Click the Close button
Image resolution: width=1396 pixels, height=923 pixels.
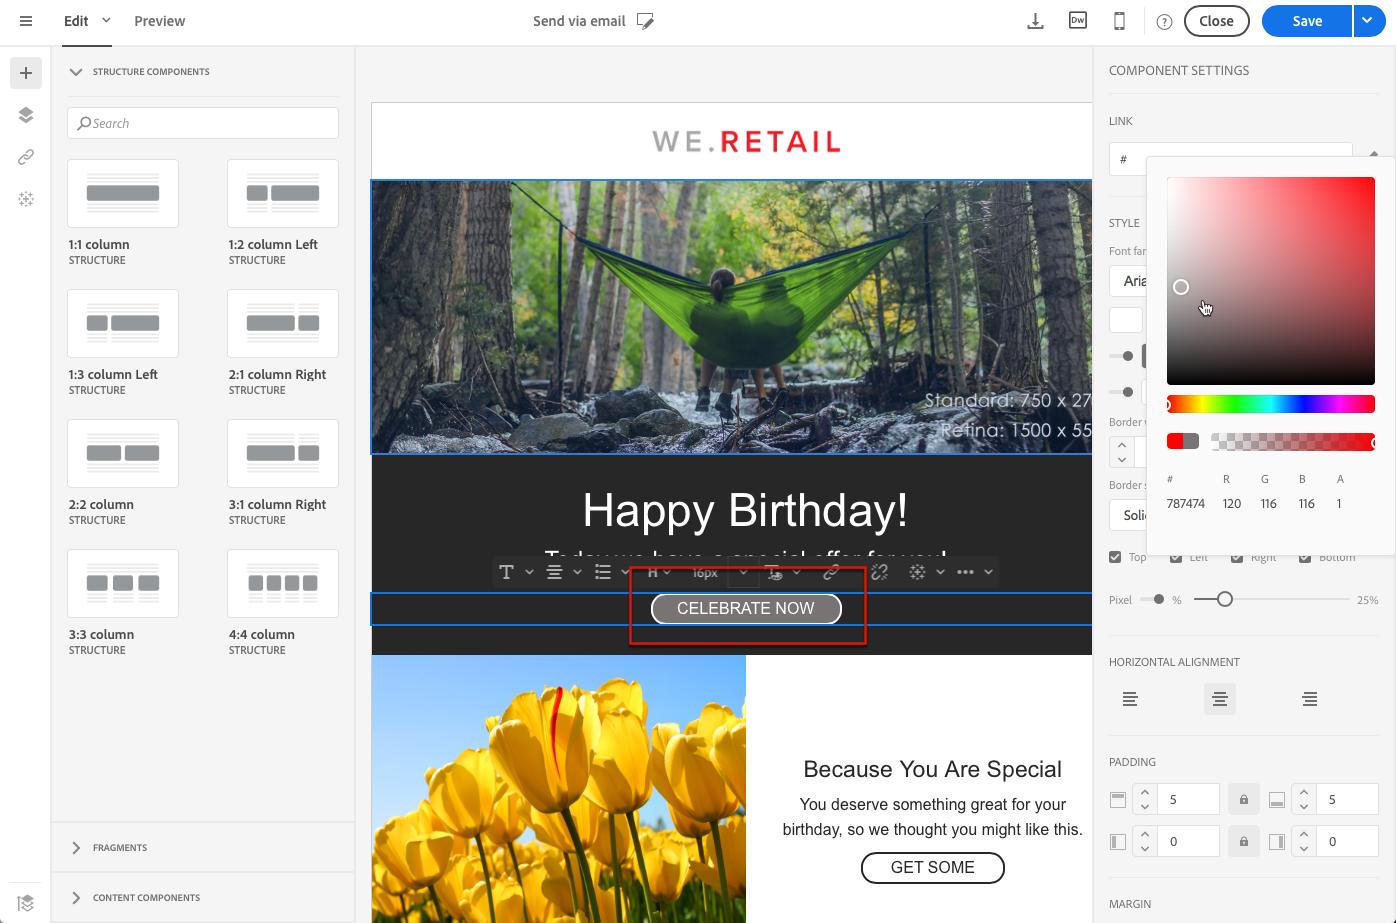[x=1216, y=21]
